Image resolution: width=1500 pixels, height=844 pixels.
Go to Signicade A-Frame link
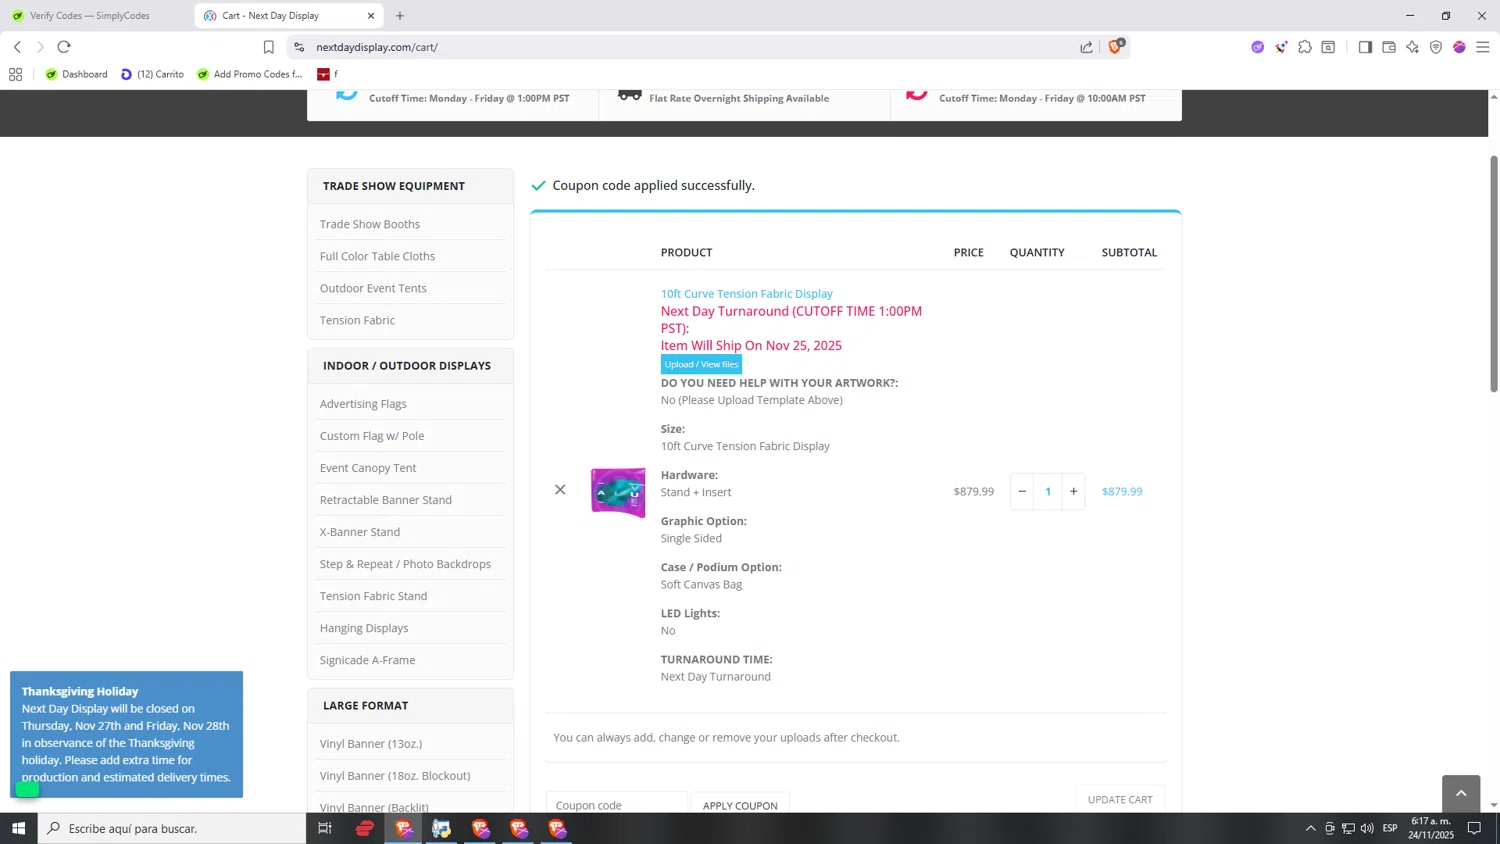367,660
